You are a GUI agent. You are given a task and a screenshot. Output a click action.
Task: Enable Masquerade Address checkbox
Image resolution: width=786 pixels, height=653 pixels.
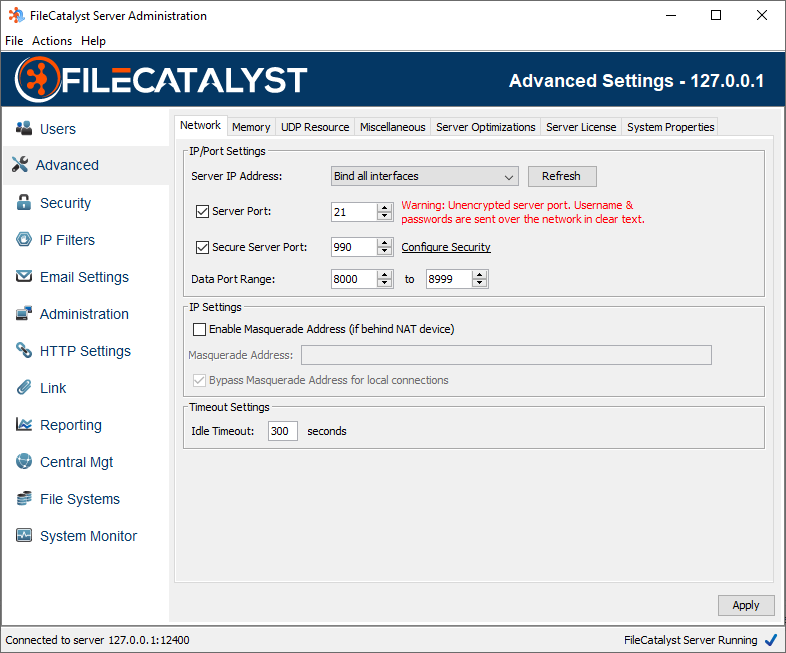tap(200, 329)
